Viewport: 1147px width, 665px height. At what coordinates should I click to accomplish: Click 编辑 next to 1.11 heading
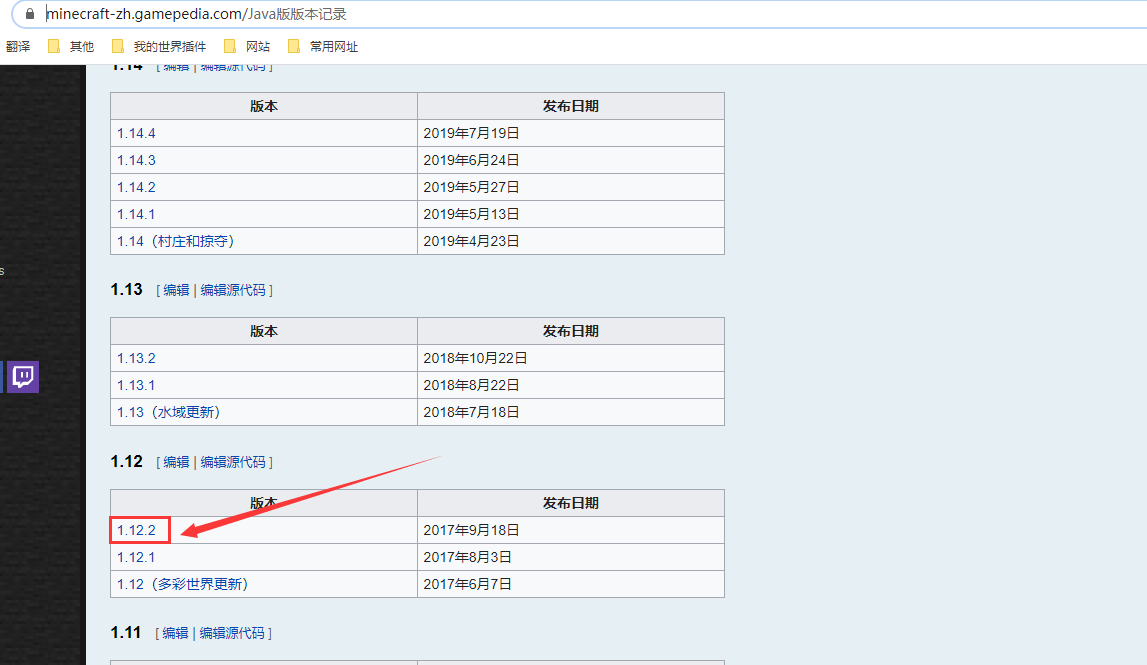pos(176,634)
